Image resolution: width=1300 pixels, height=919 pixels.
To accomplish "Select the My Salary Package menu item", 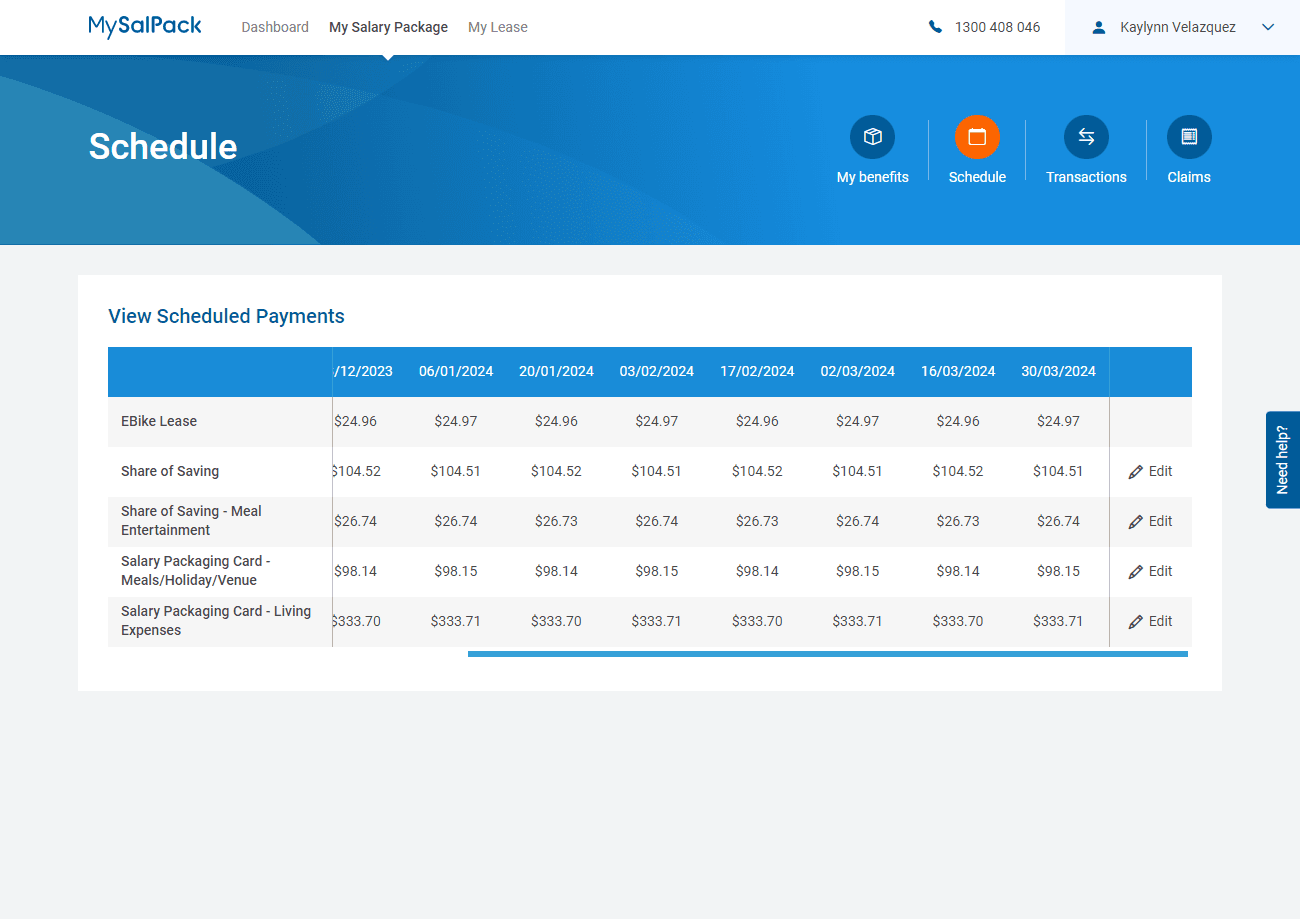I will coord(388,27).
